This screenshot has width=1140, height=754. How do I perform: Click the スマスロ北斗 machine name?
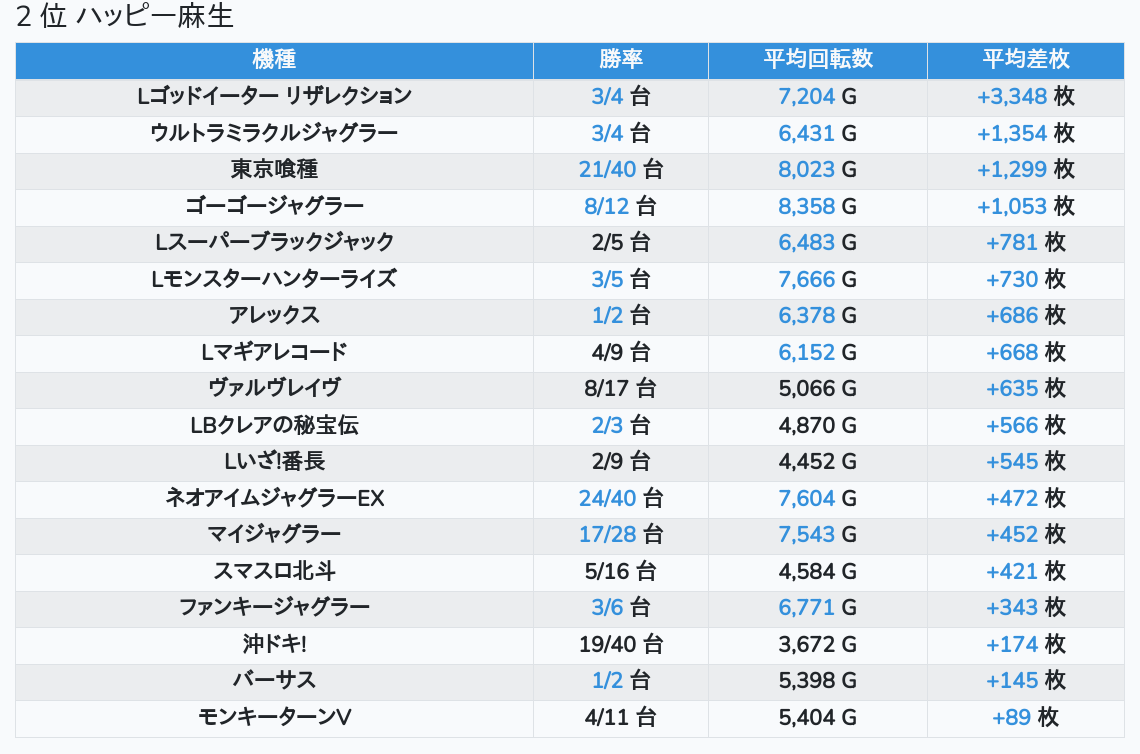(274, 571)
